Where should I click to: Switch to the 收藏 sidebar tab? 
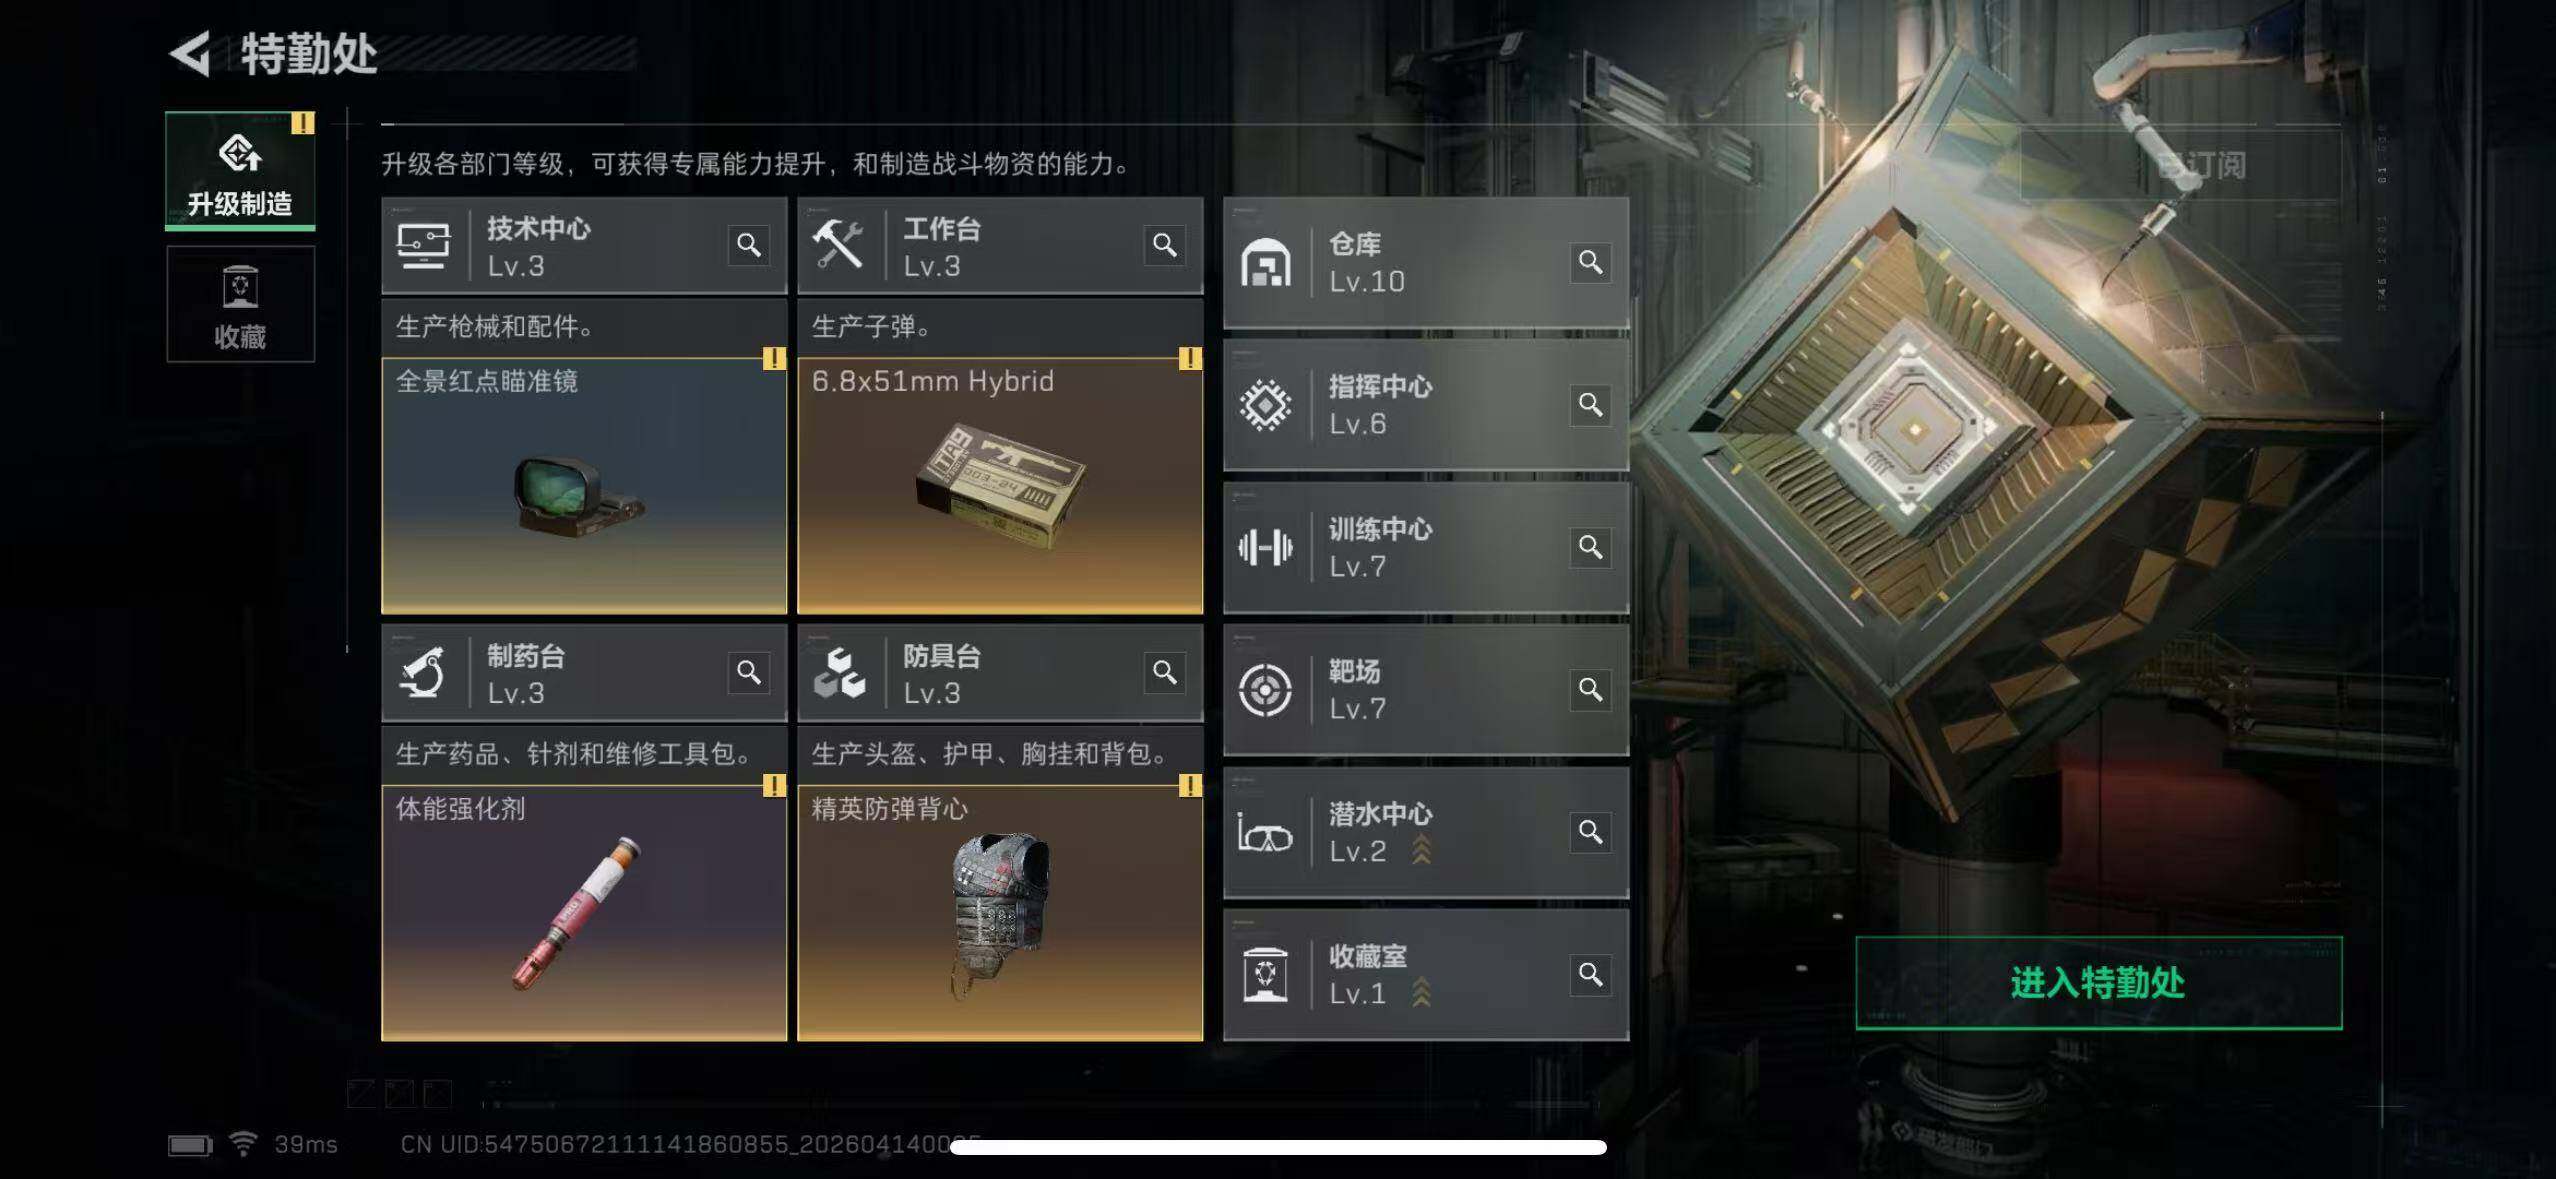pyautogui.click(x=240, y=304)
